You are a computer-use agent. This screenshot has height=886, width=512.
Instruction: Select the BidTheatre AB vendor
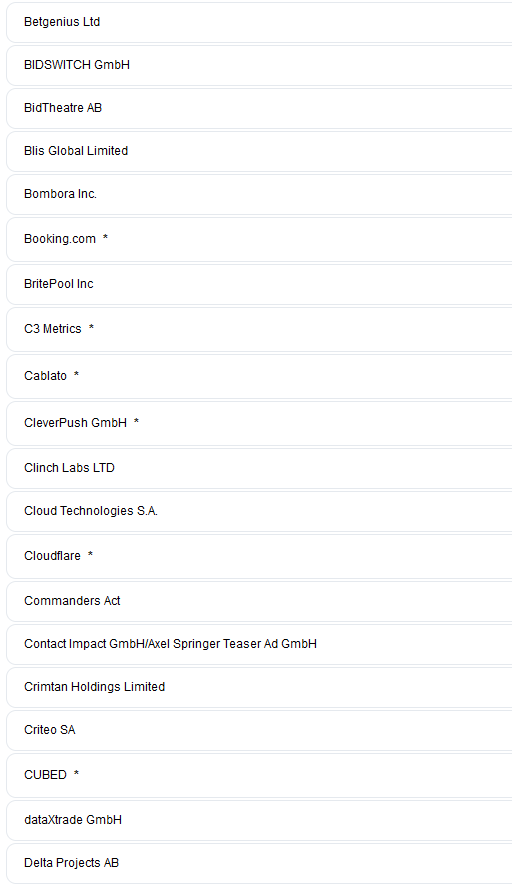click(259, 108)
